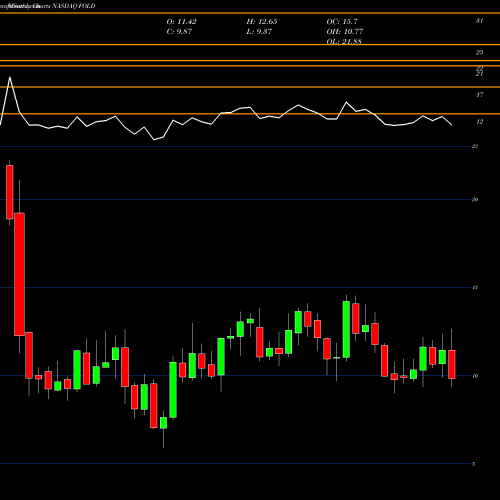500x500 pixels.
Task: Select the OC: 15.7 reading
Action: (x=342, y=22)
